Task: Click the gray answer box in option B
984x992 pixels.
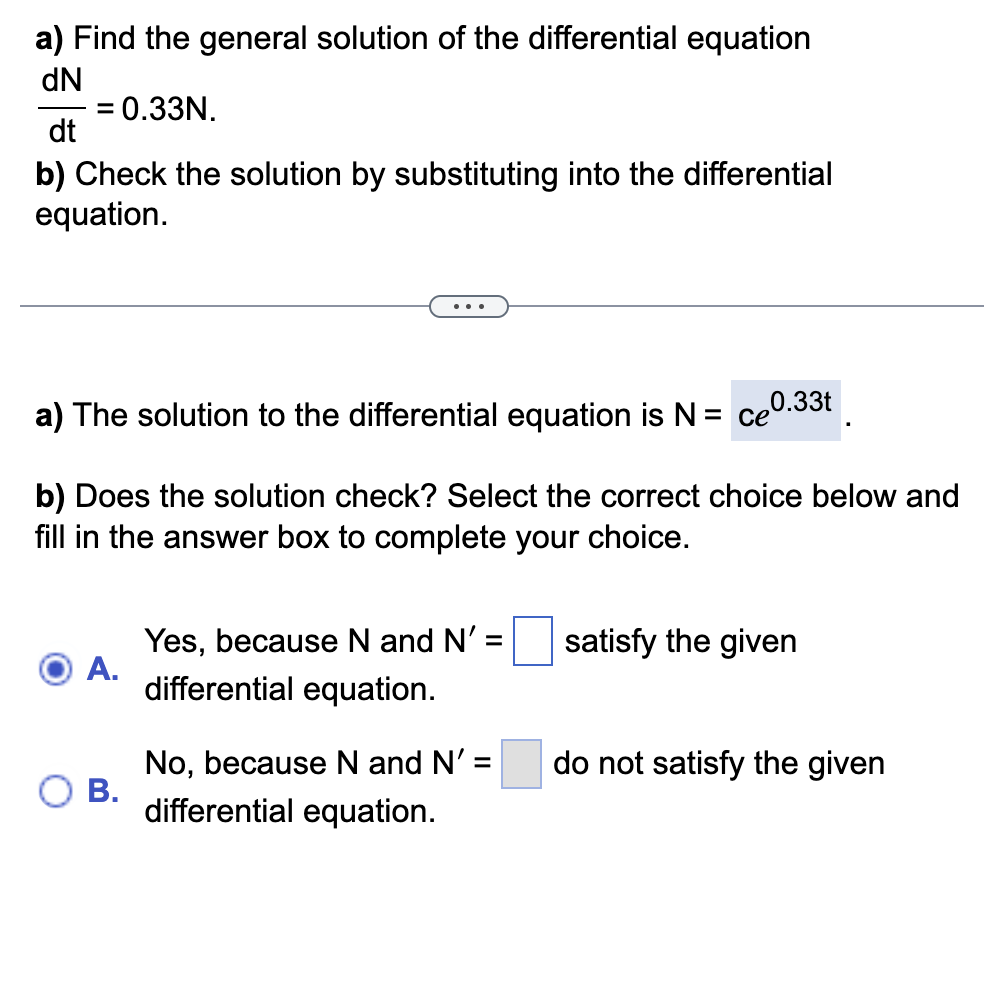Action: pos(519,764)
